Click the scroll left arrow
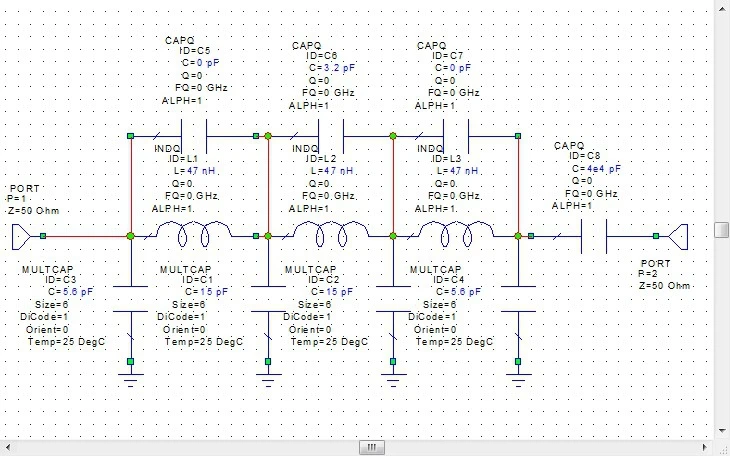 (x=7, y=448)
